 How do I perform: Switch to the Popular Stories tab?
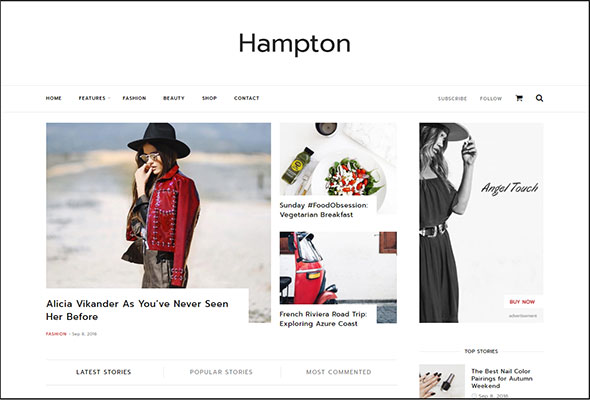pos(221,372)
